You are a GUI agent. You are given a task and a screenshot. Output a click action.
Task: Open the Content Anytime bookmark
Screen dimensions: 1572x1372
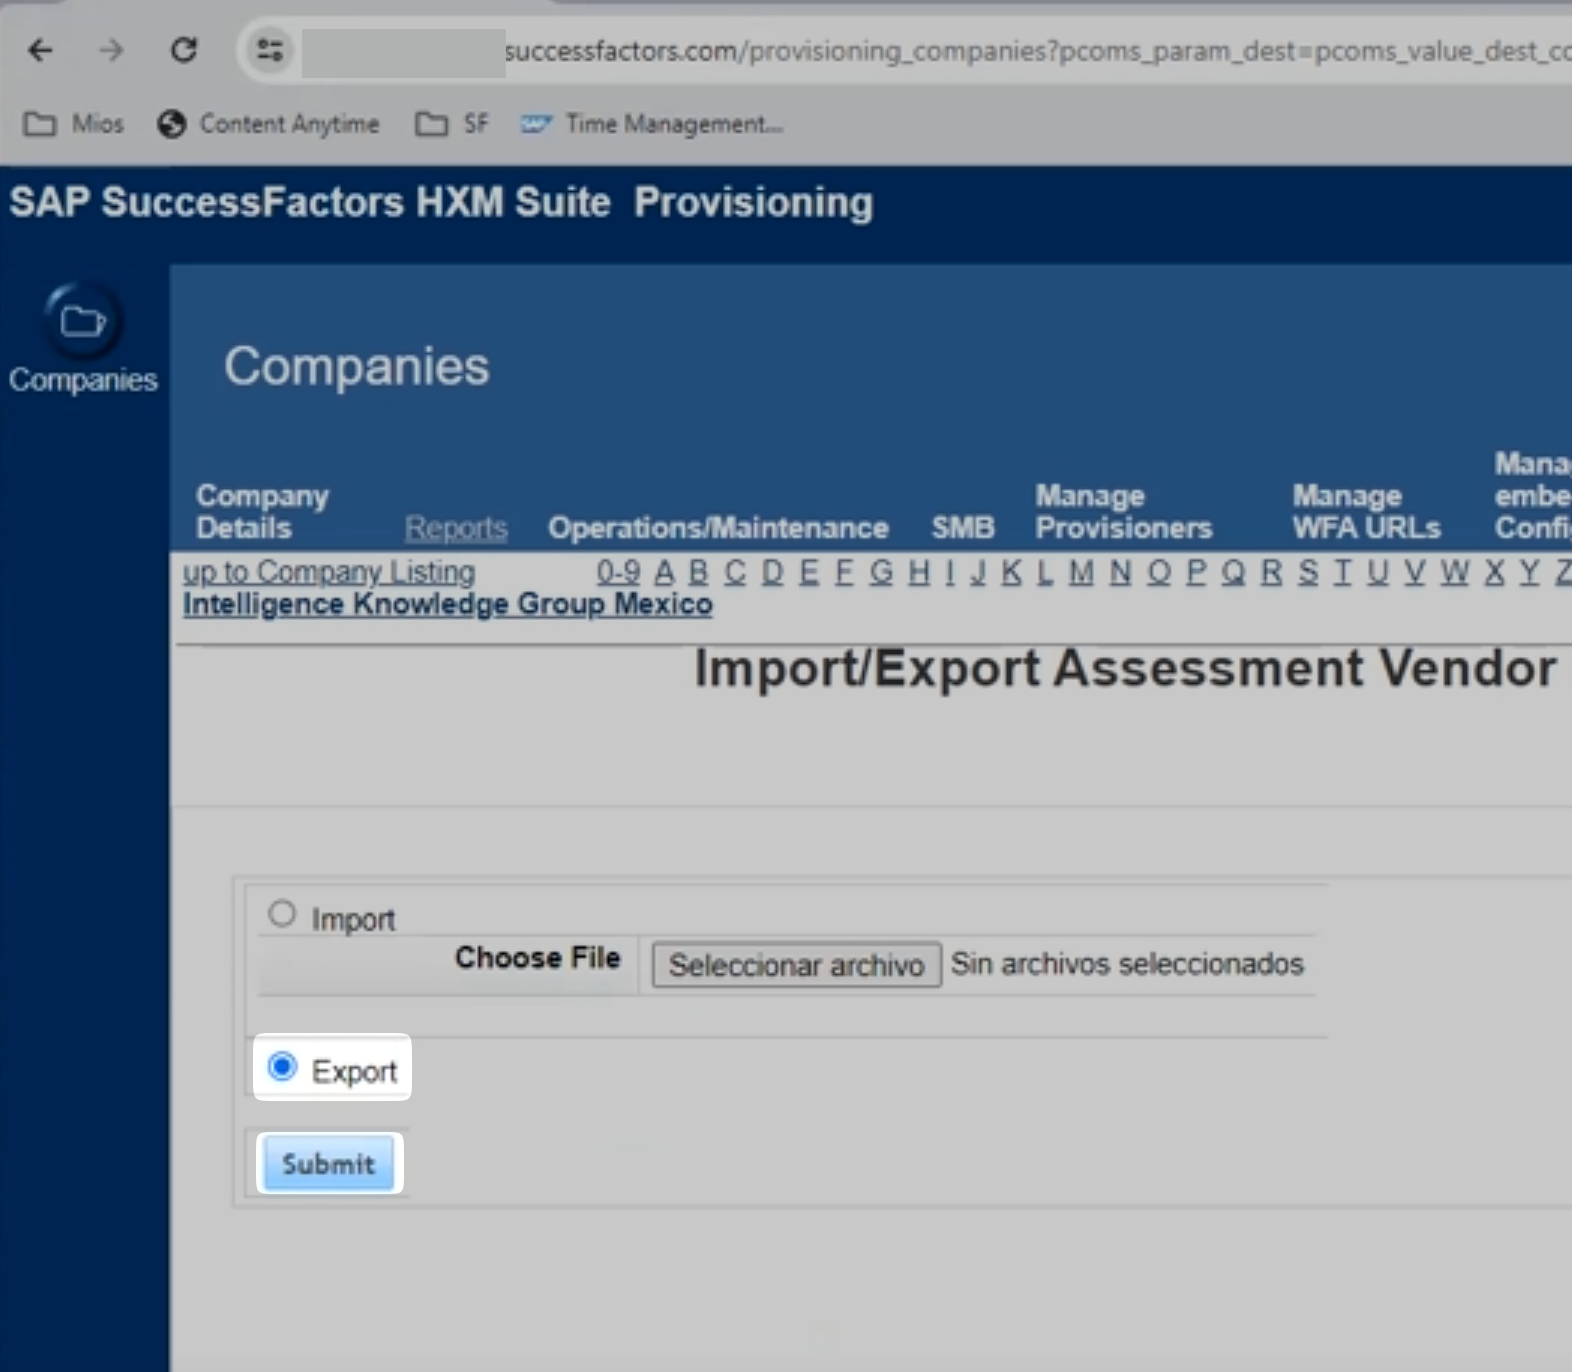click(269, 124)
